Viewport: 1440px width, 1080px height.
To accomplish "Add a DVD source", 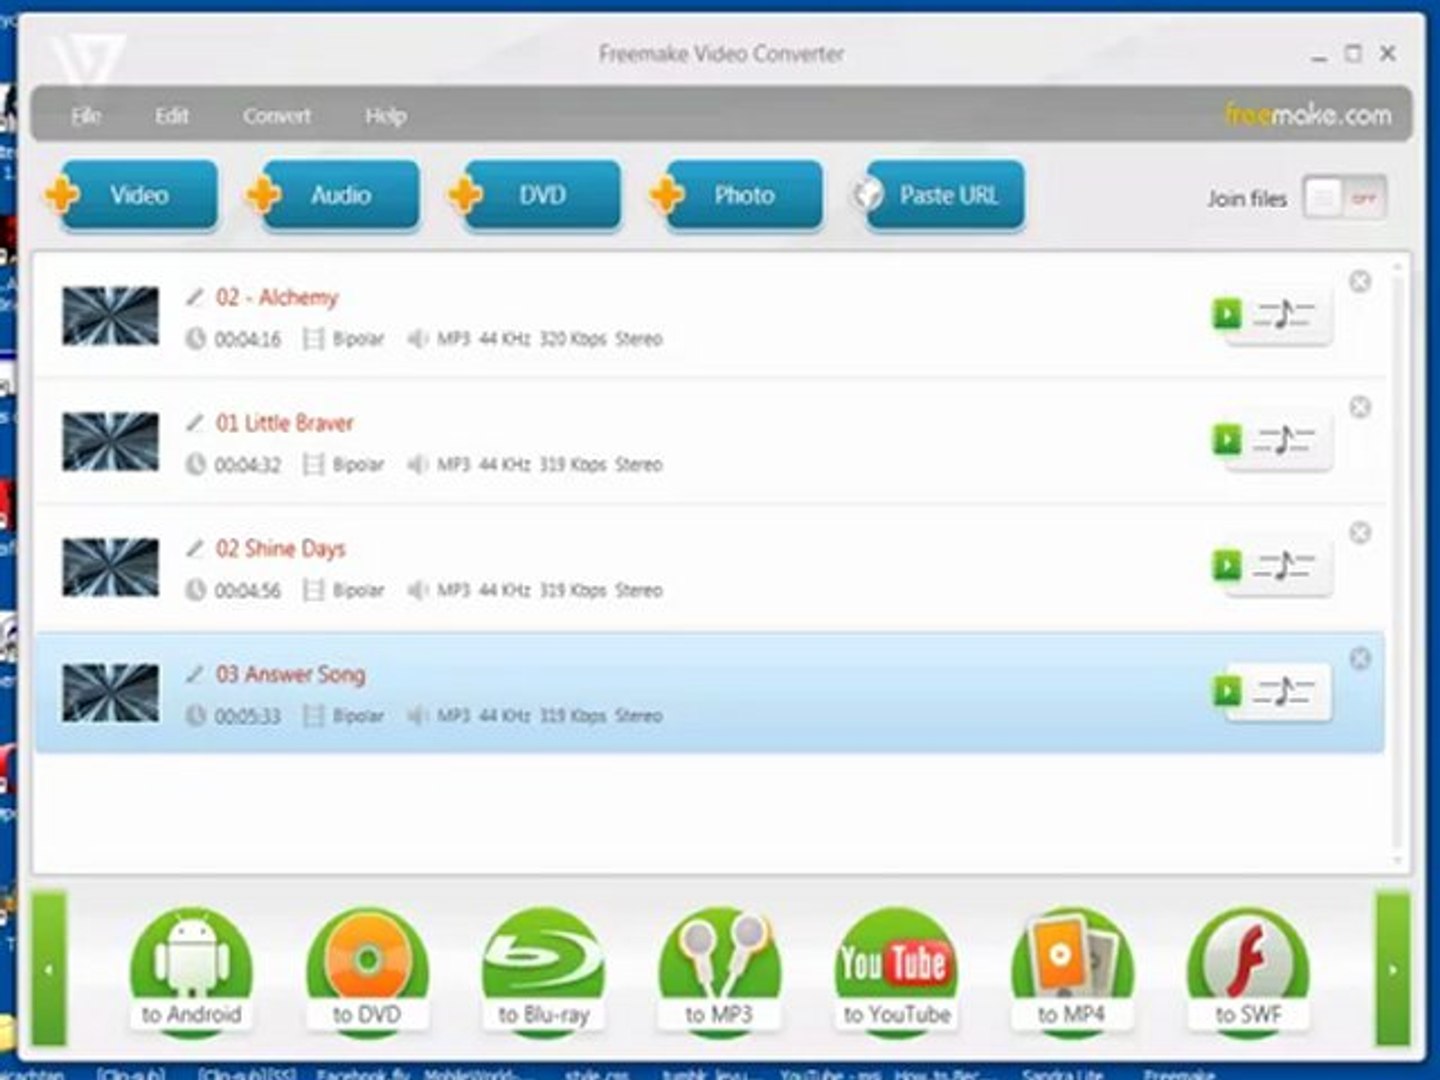I will [536, 195].
